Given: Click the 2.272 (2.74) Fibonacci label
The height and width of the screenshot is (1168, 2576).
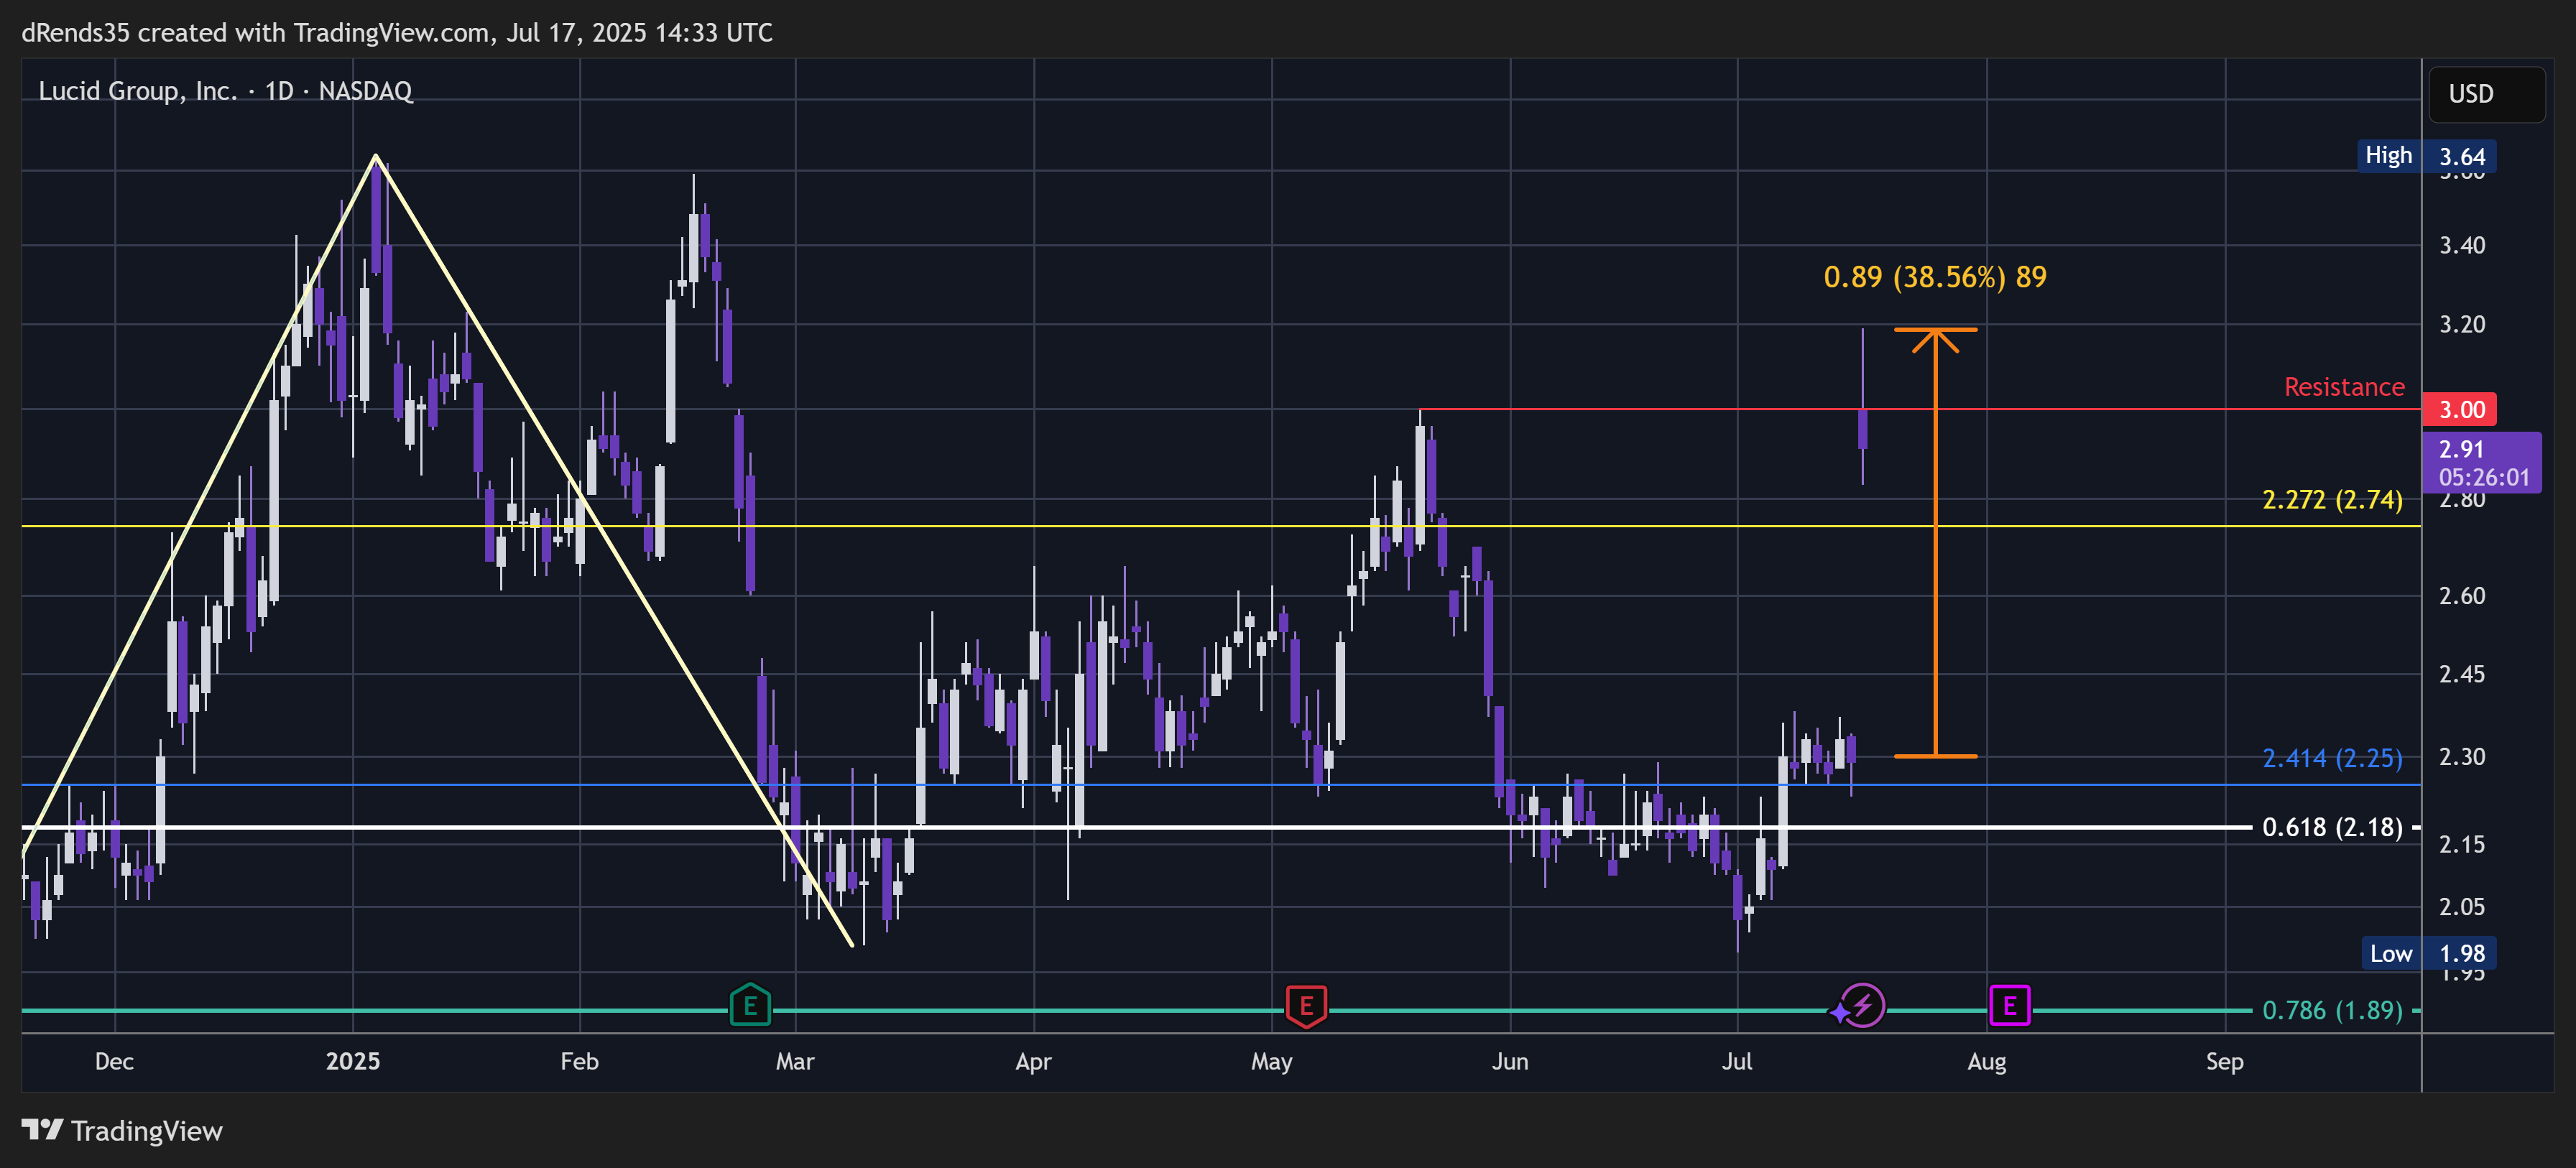Looking at the screenshot, I should tap(2332, 500).
